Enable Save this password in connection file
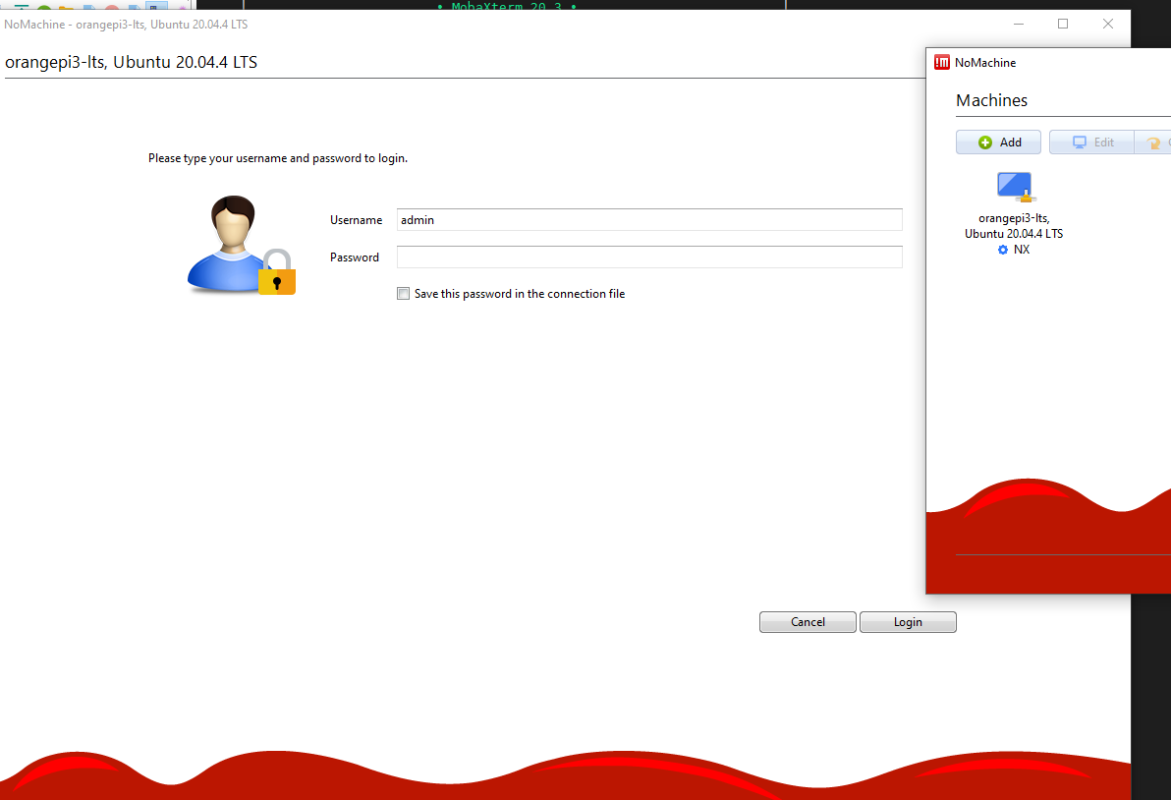Screen dimensions: 1171x800 coord(403,294)
